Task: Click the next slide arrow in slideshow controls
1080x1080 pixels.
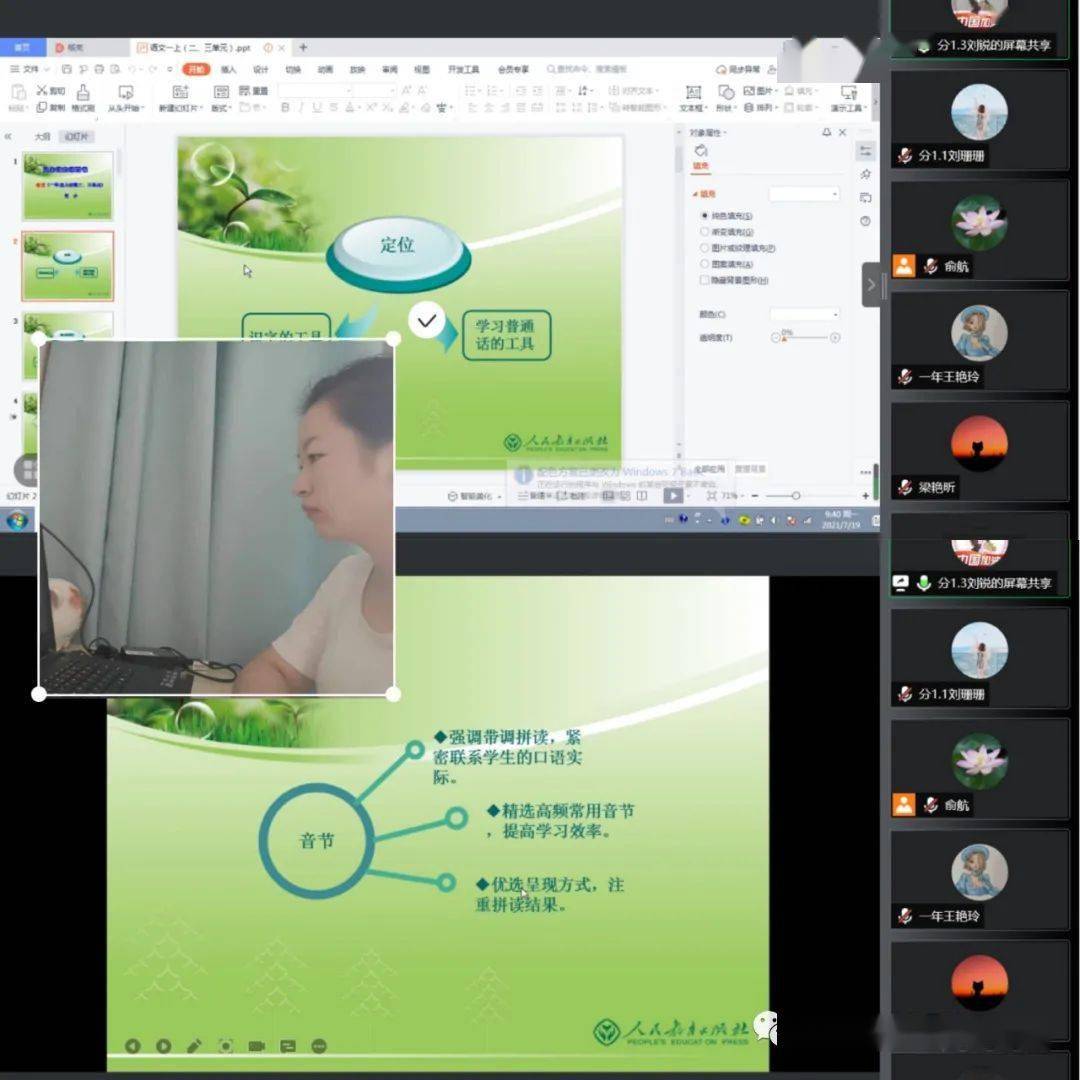Action: click(x=163, y=1046)
